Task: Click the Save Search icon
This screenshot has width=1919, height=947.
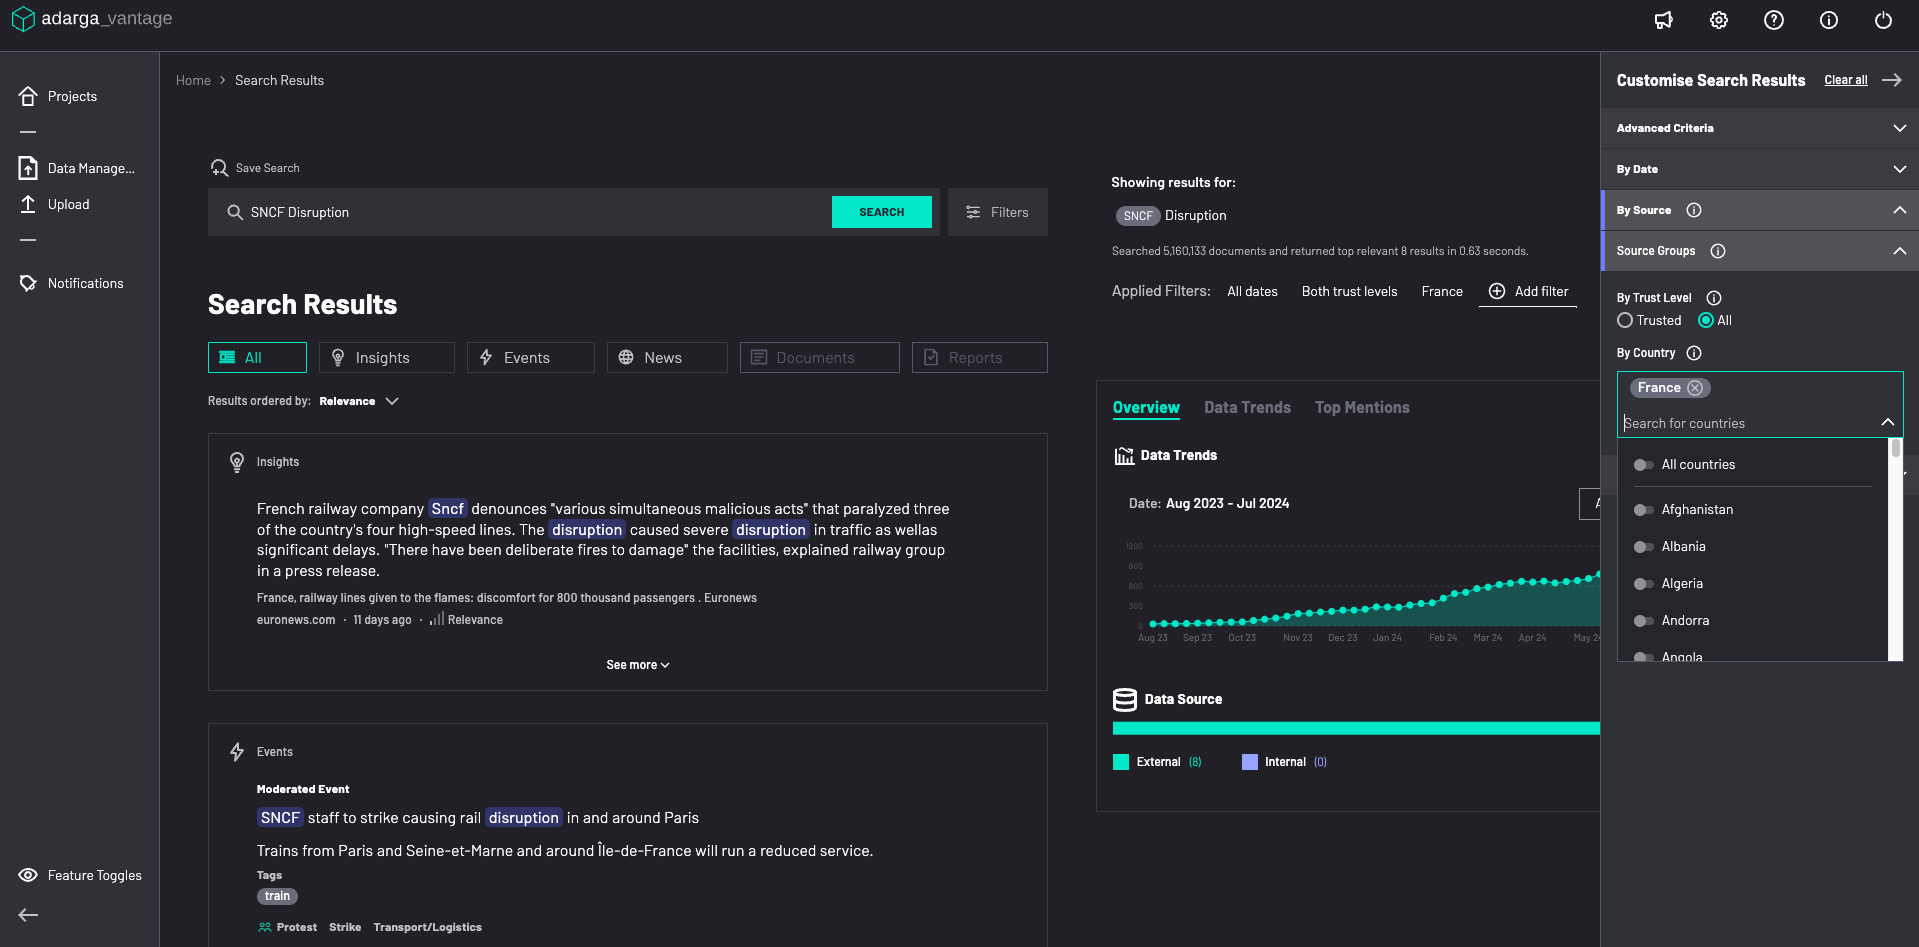Action: point(219,168)
